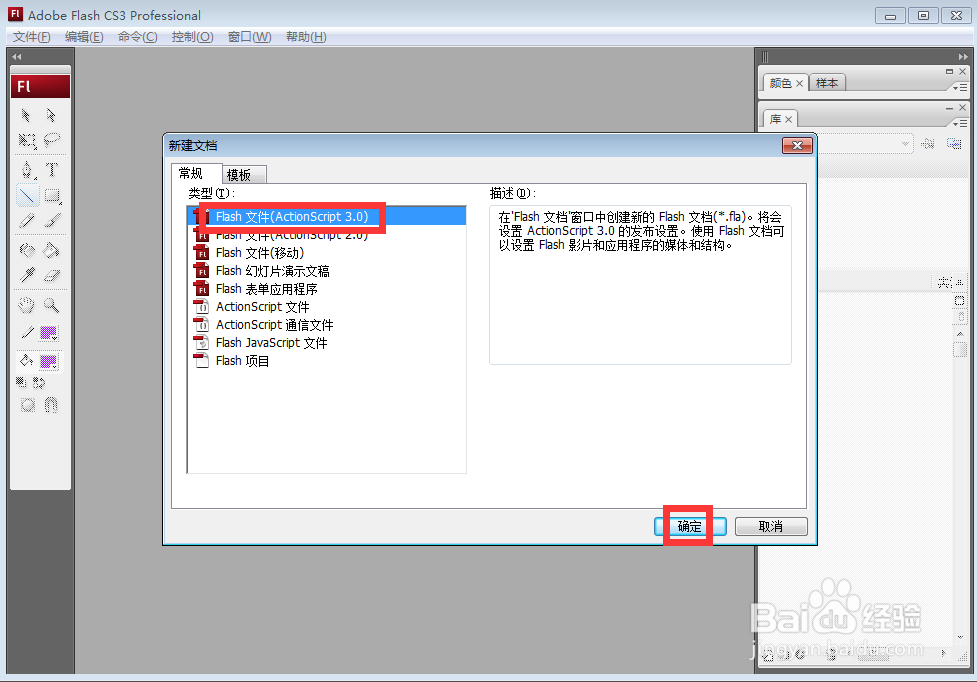Image resolution: width=977 pixels, height=682 pixels.
Task: Open the 控制(O) menu
Action: pos(193,37)
